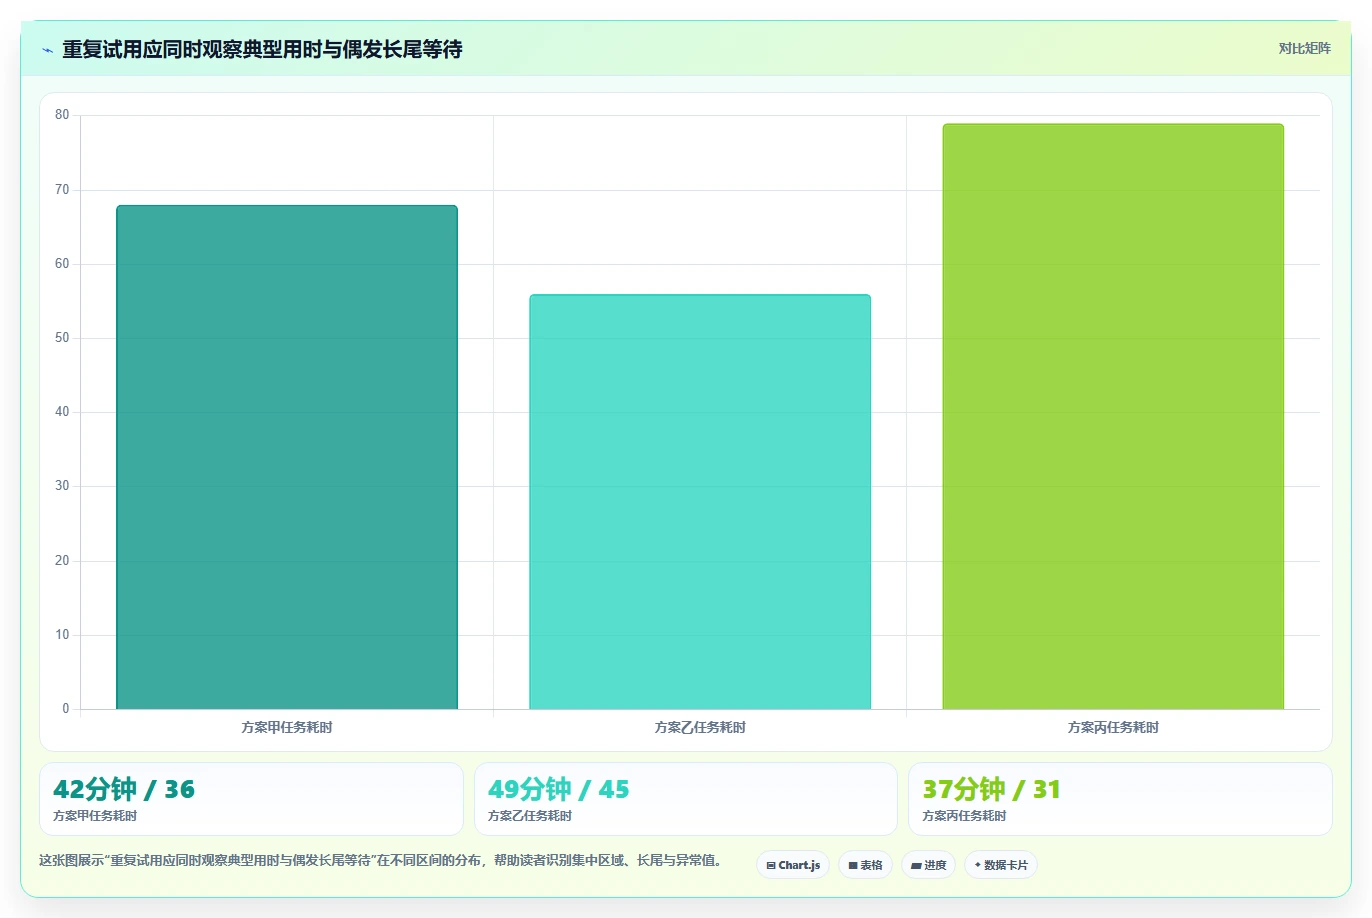Select the 37分钟 / 31 stat card

[x=1120, y=799]
